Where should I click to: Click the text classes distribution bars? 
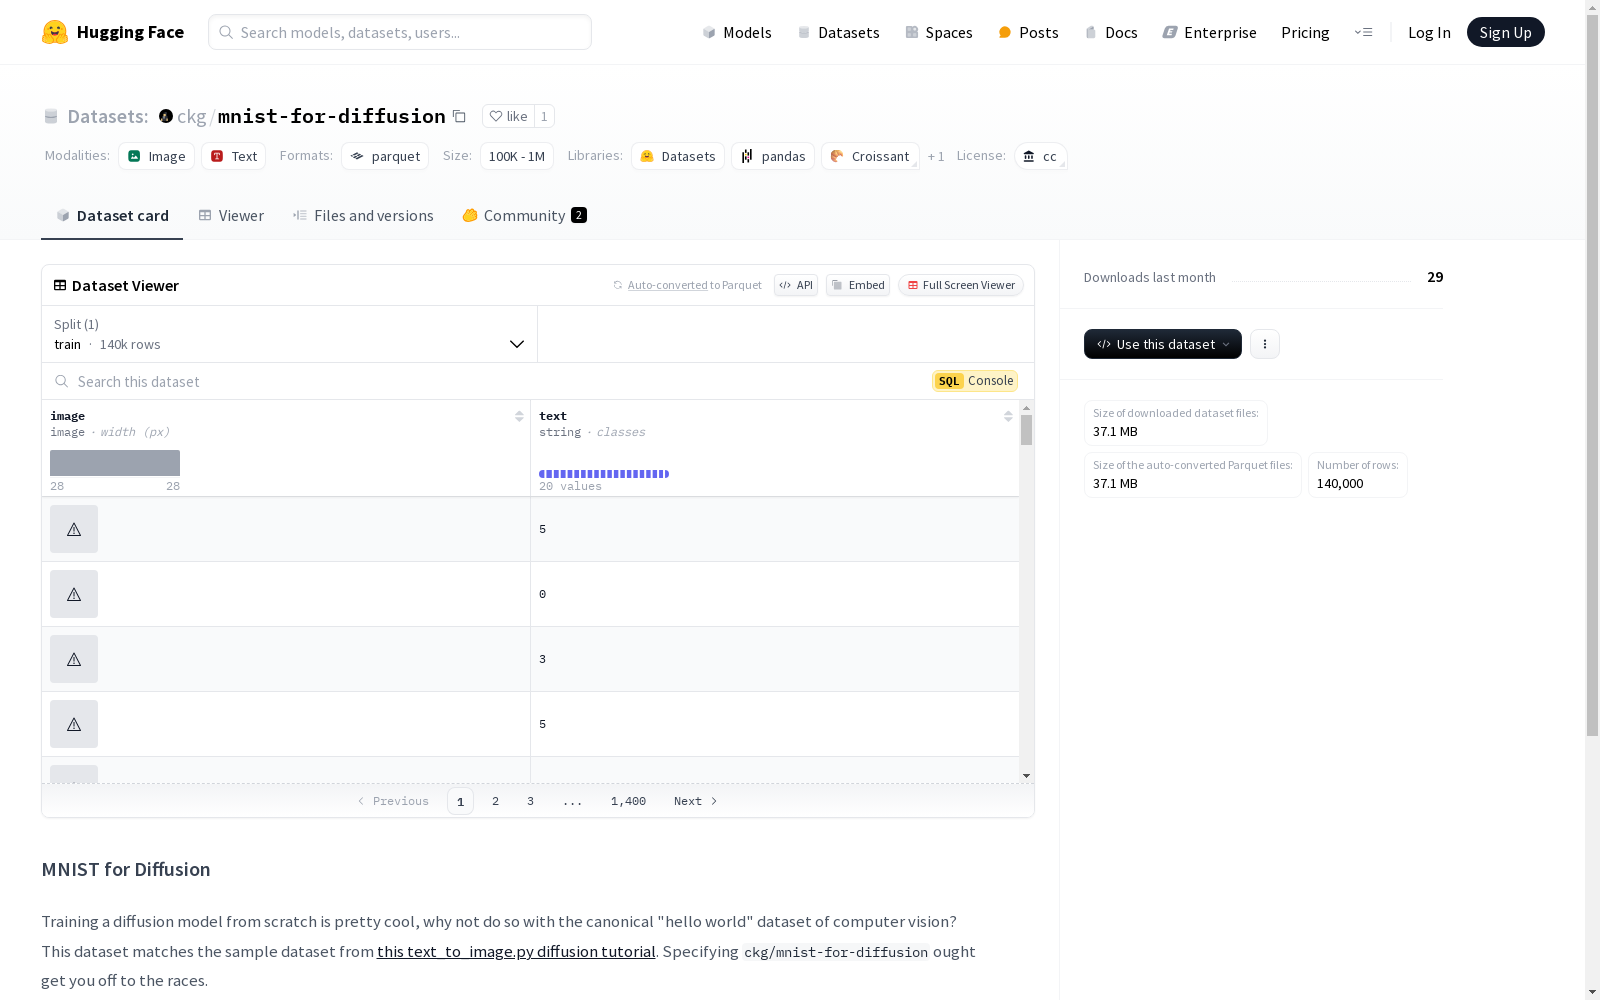pos(604,474)
